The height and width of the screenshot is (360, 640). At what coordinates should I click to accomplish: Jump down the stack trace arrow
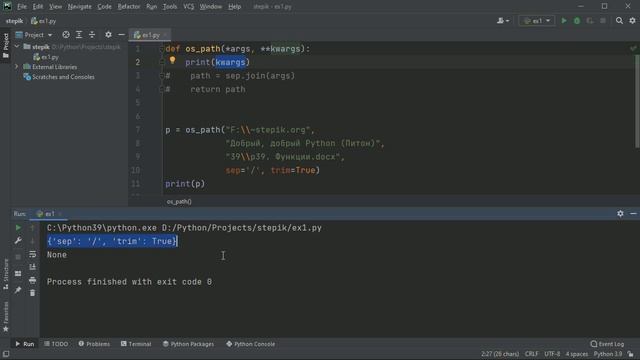pyautogui.click(x=33, y=241)
